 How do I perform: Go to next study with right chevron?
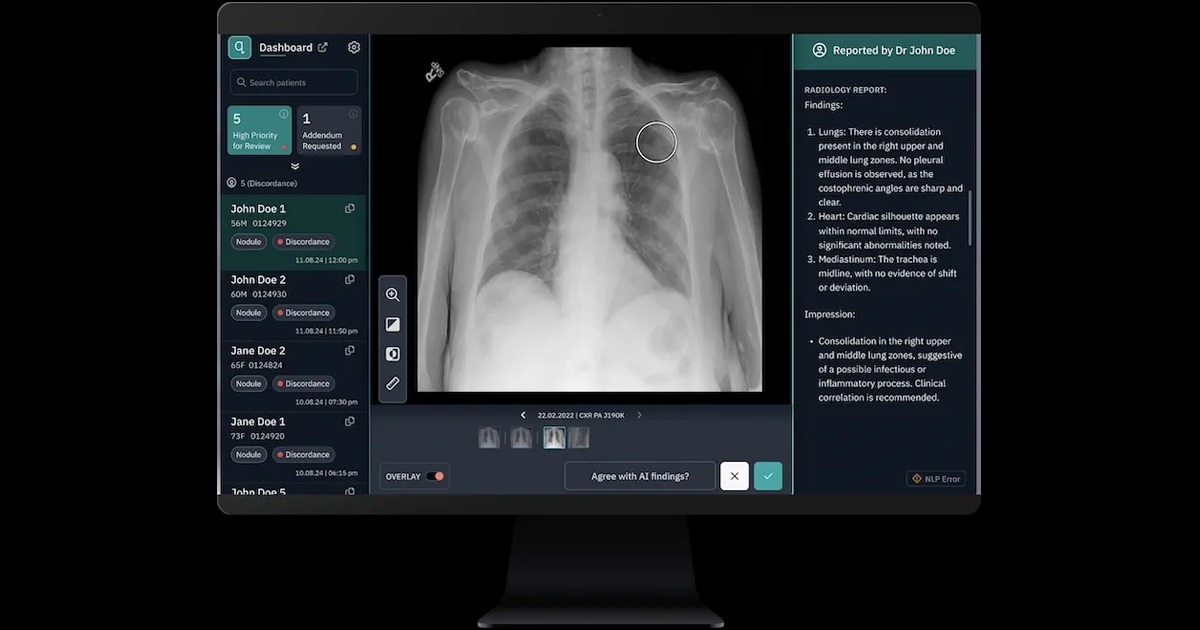pos(640,415)
